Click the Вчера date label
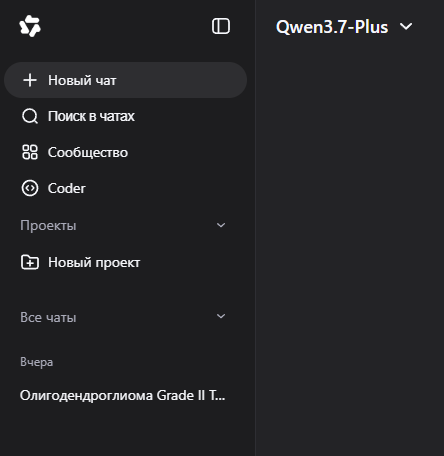 coord(37,362)
